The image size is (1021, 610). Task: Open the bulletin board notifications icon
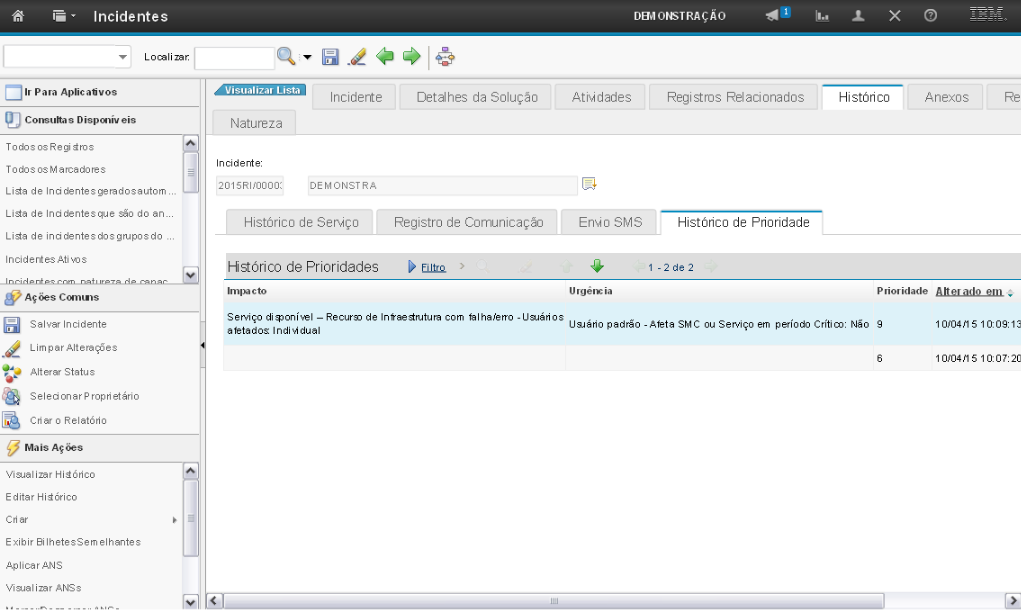(777, 16)
